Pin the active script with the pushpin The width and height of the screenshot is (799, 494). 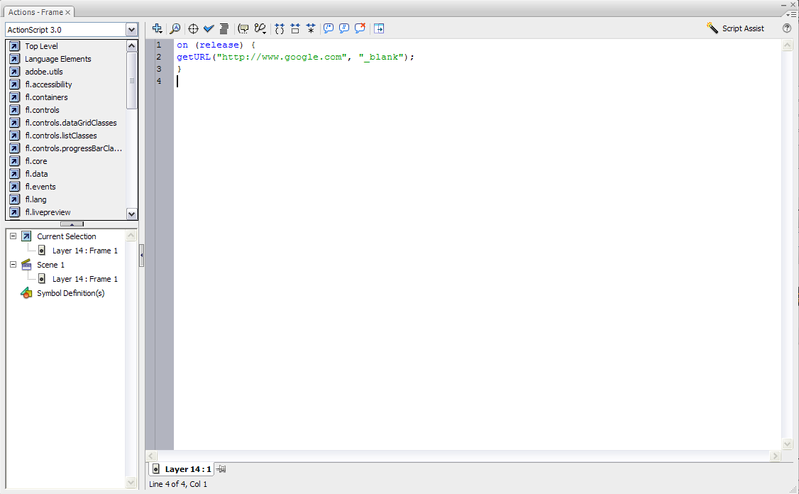click(221, 469)
